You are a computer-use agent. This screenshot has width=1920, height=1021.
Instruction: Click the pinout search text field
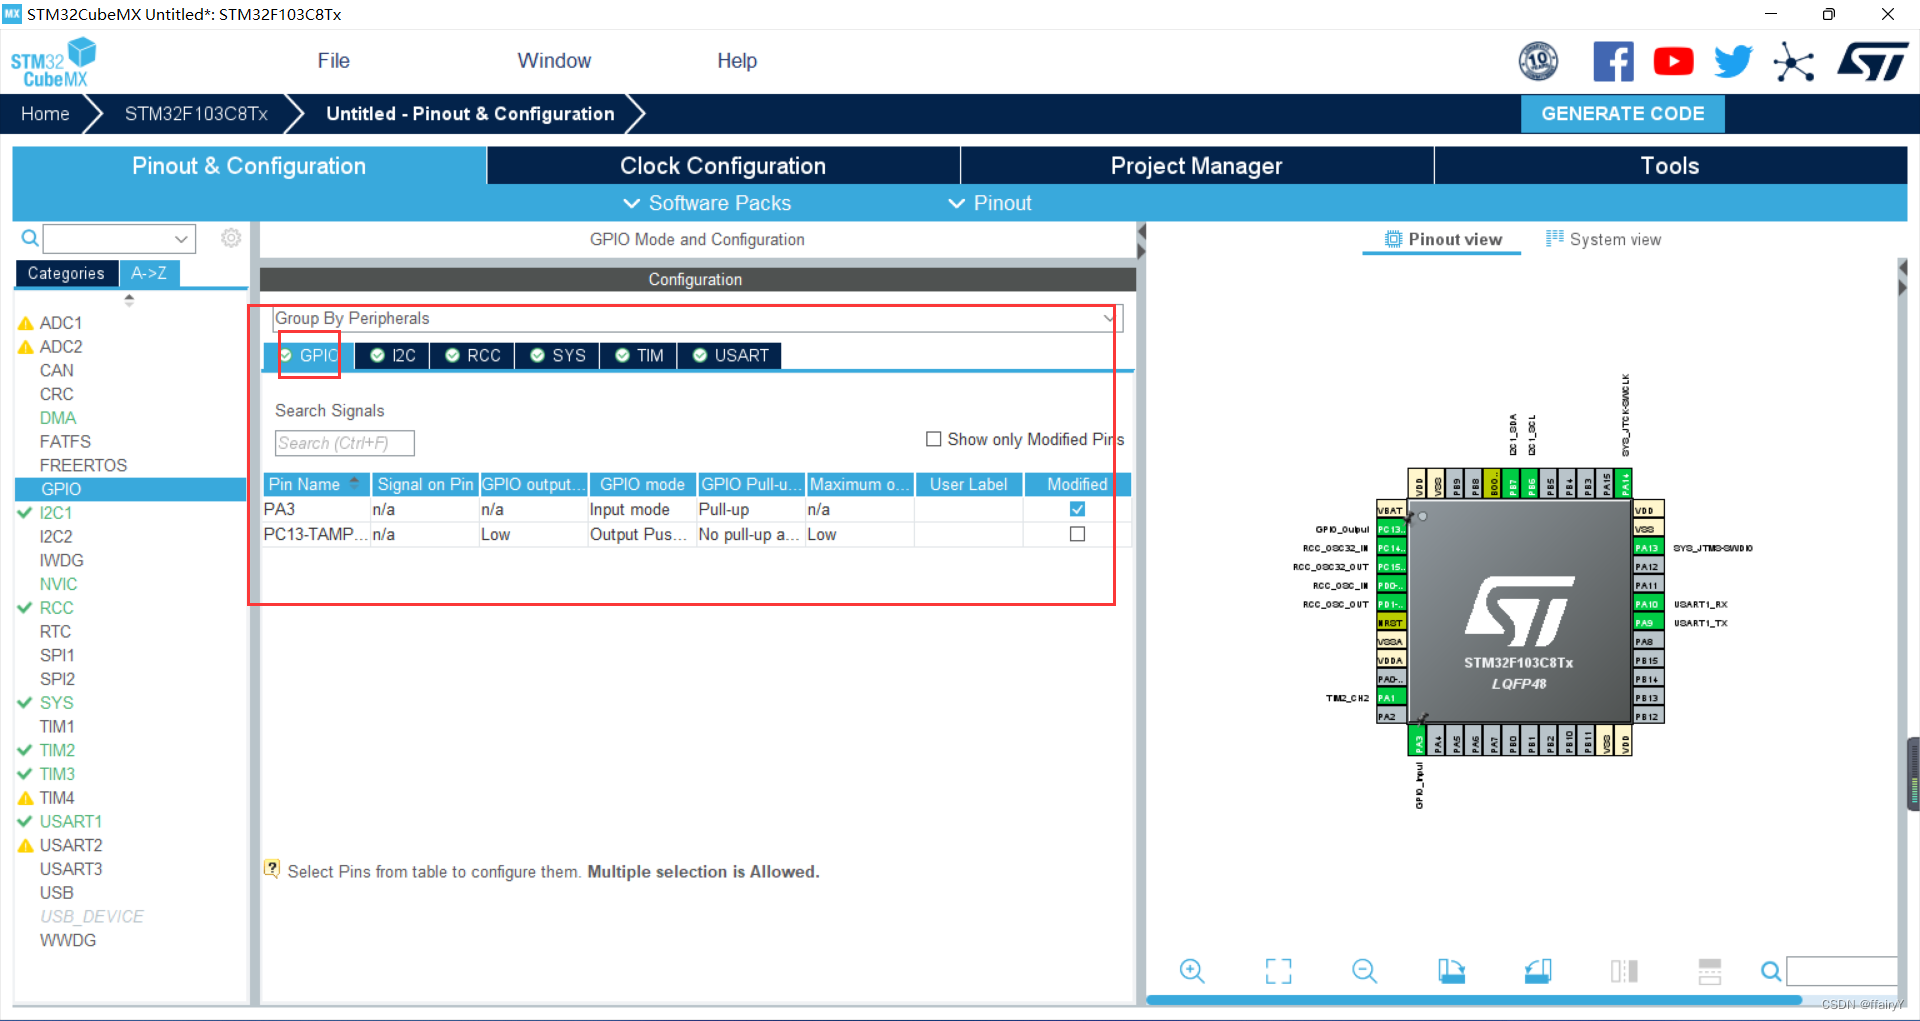(x=1841, y=971)
